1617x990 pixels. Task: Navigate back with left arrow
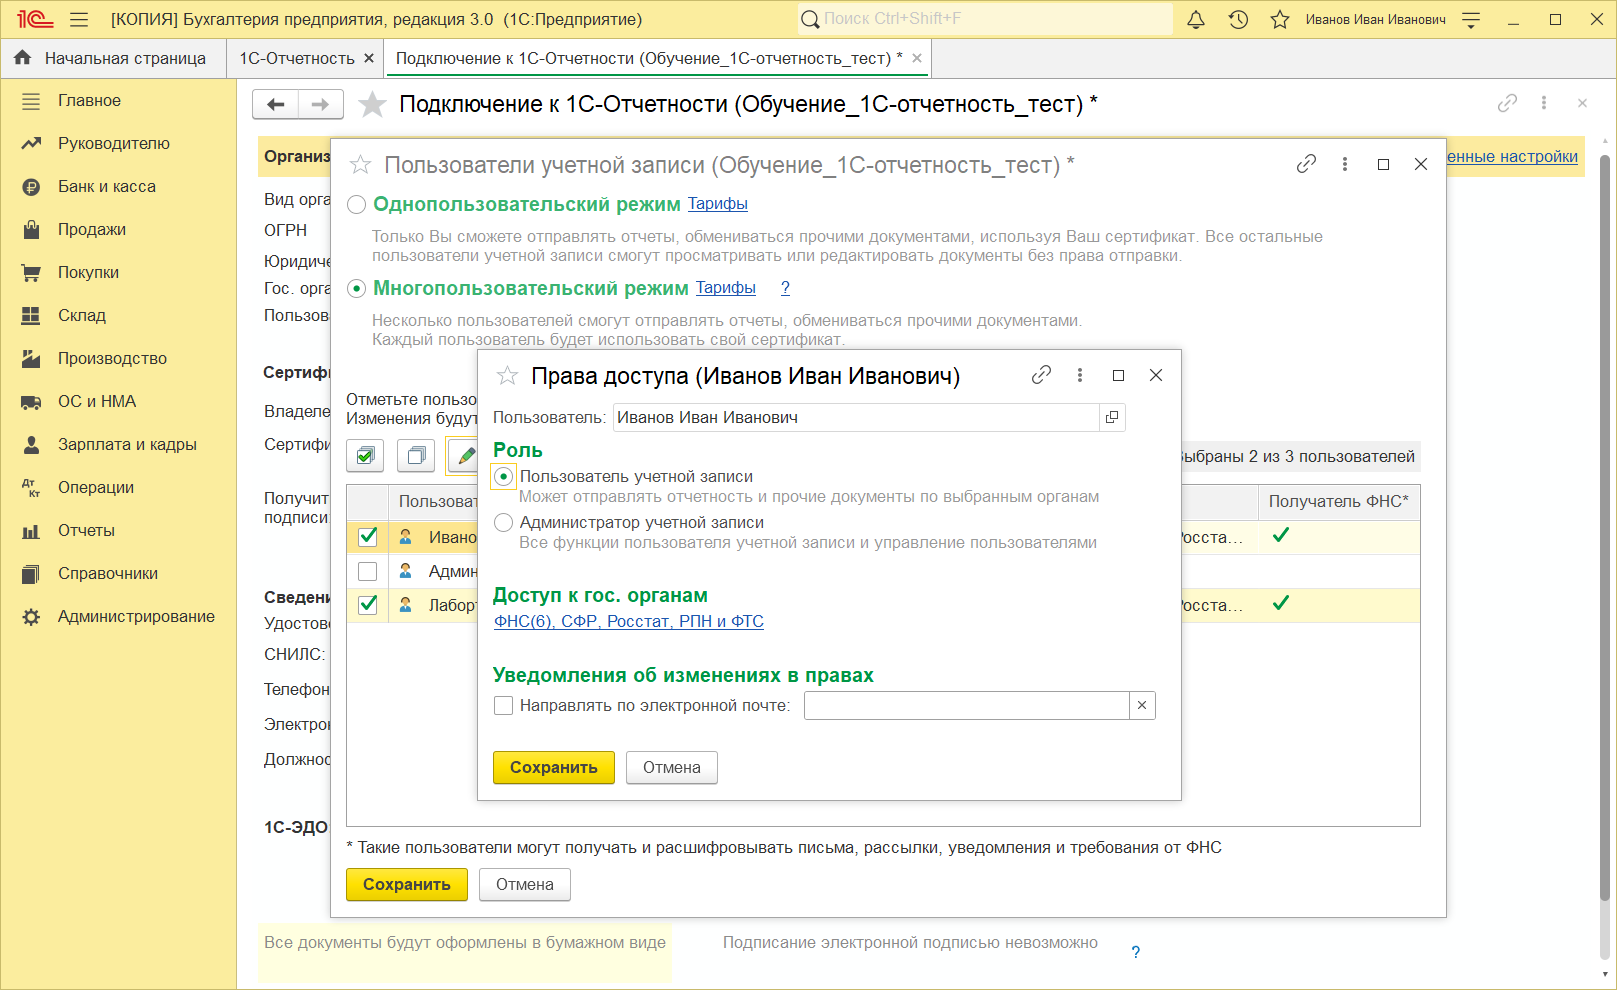coord(275,104)
